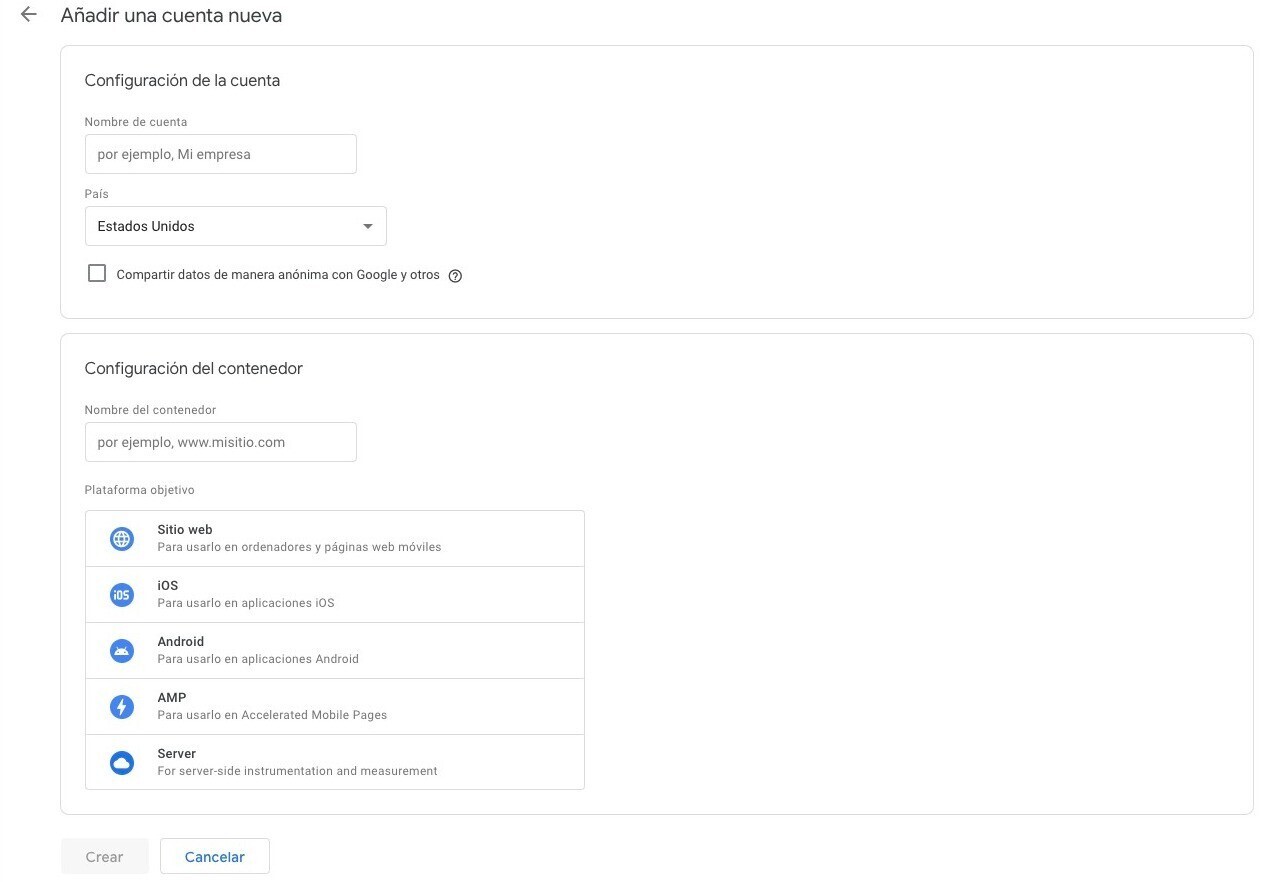
Task: Choose the Android platform option
Action: coord(335,651)
